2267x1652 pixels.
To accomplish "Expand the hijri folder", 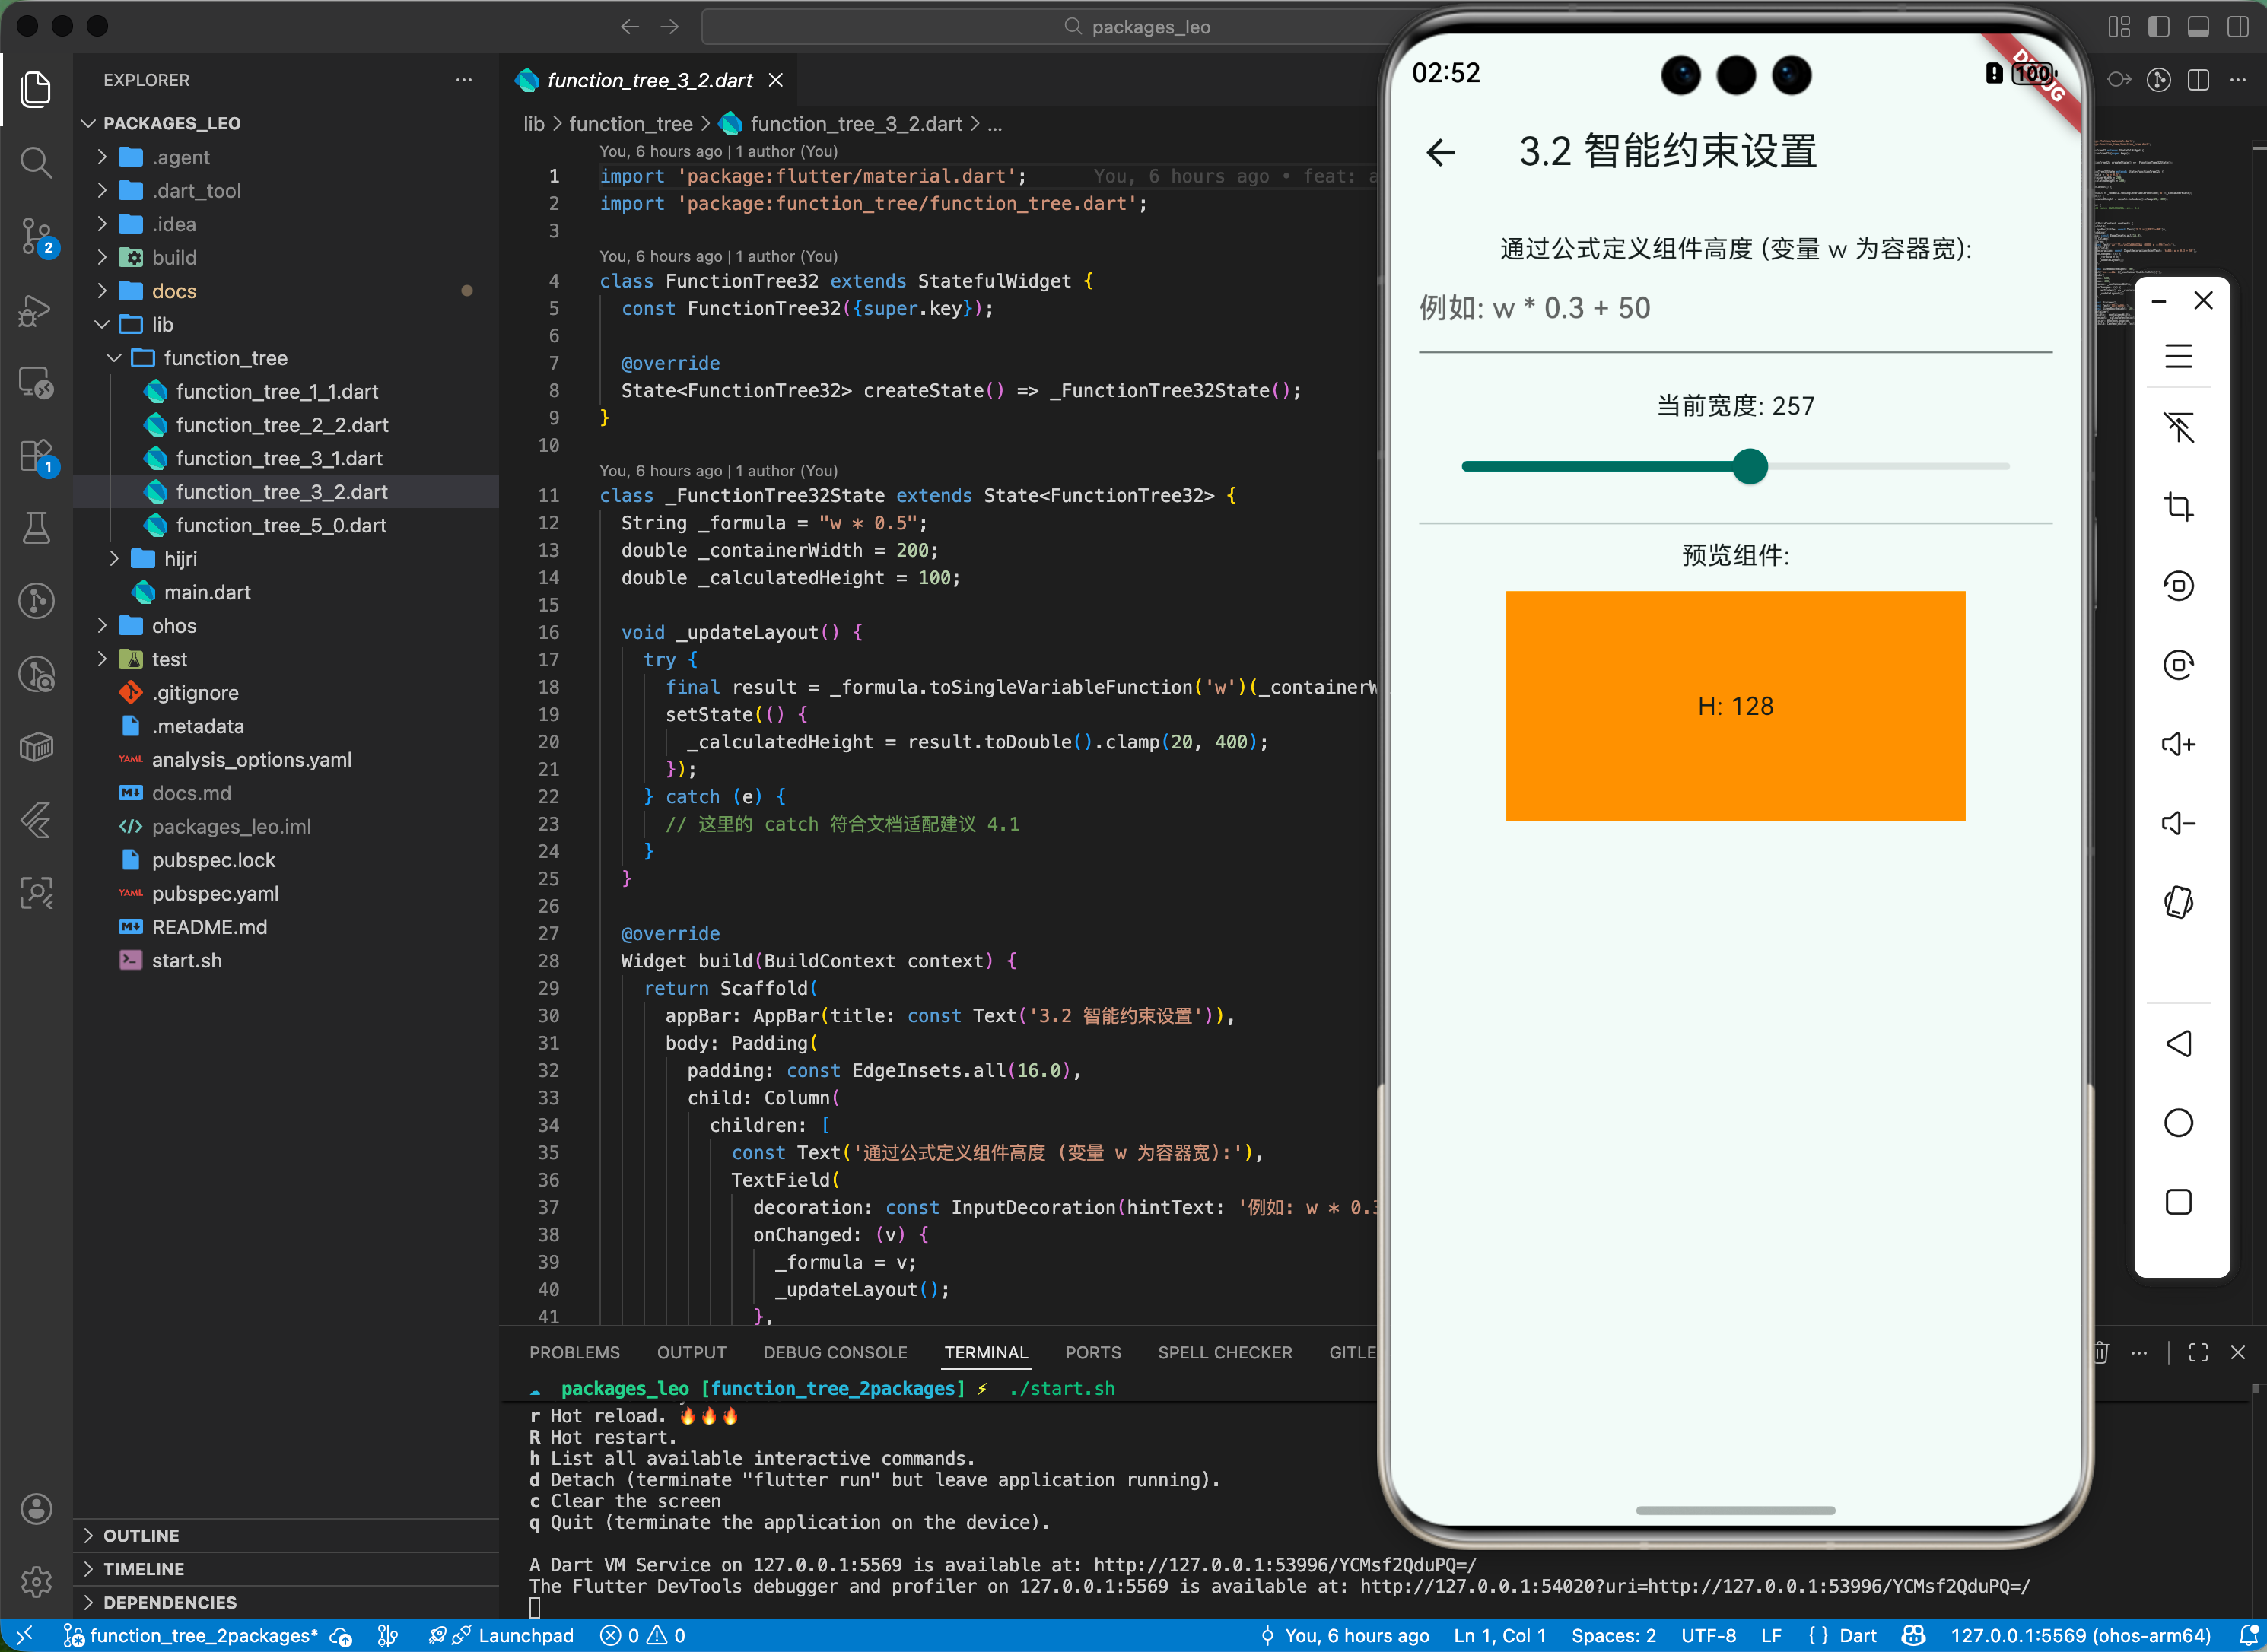I will [x=180, y=559].
